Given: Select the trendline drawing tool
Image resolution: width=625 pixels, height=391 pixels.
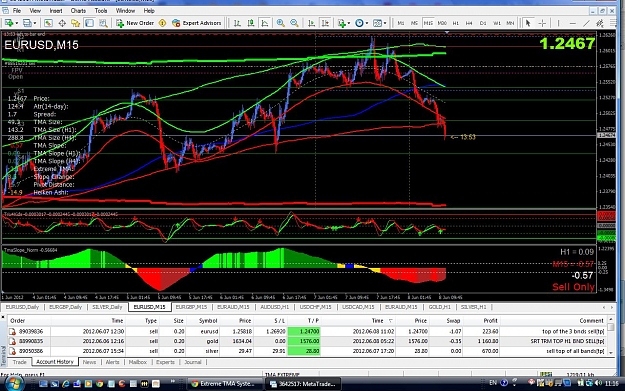Looking at the screenshot, I should (x=586, y=23).
